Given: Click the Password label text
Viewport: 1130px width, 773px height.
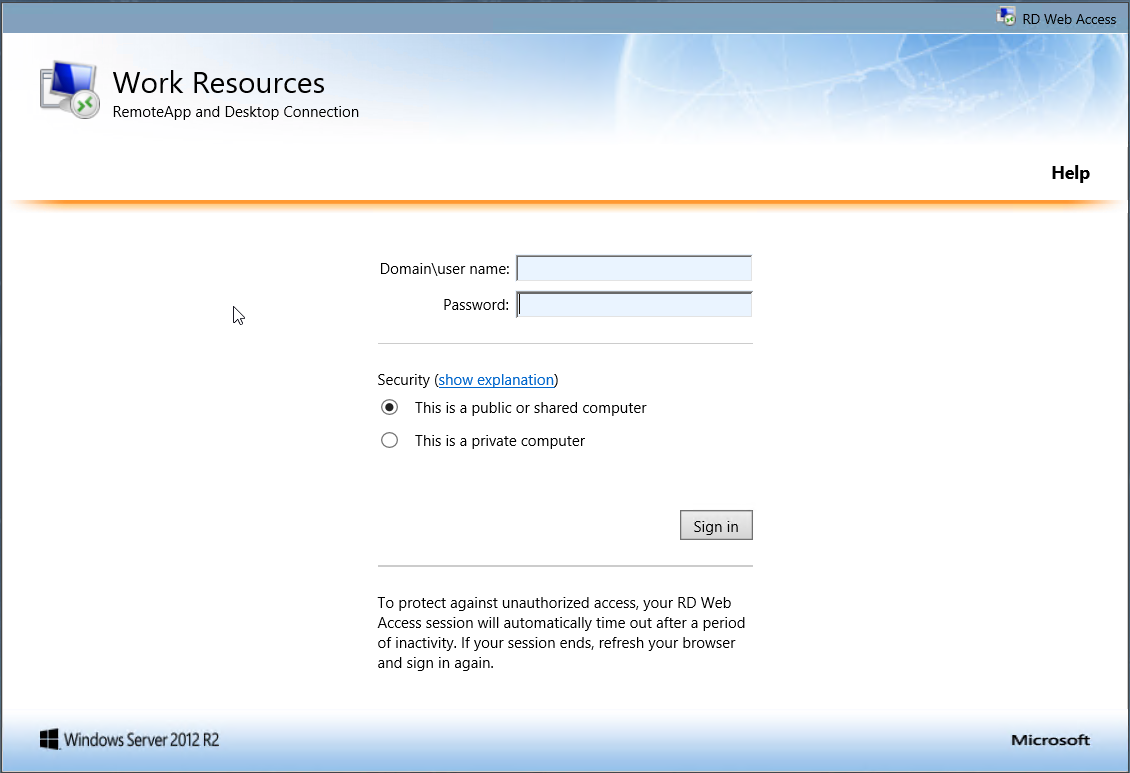Looking at the screenshot, I should tap(476, 305).
